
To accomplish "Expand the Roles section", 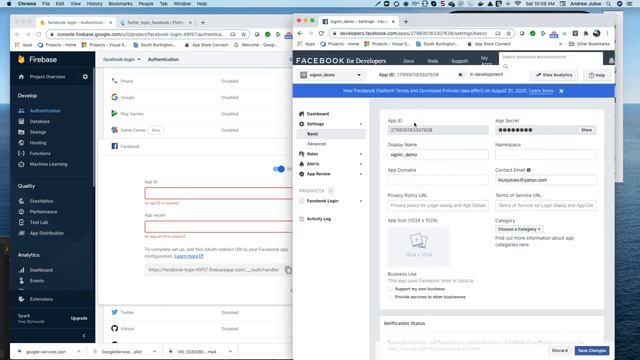I will coord(361,154).
